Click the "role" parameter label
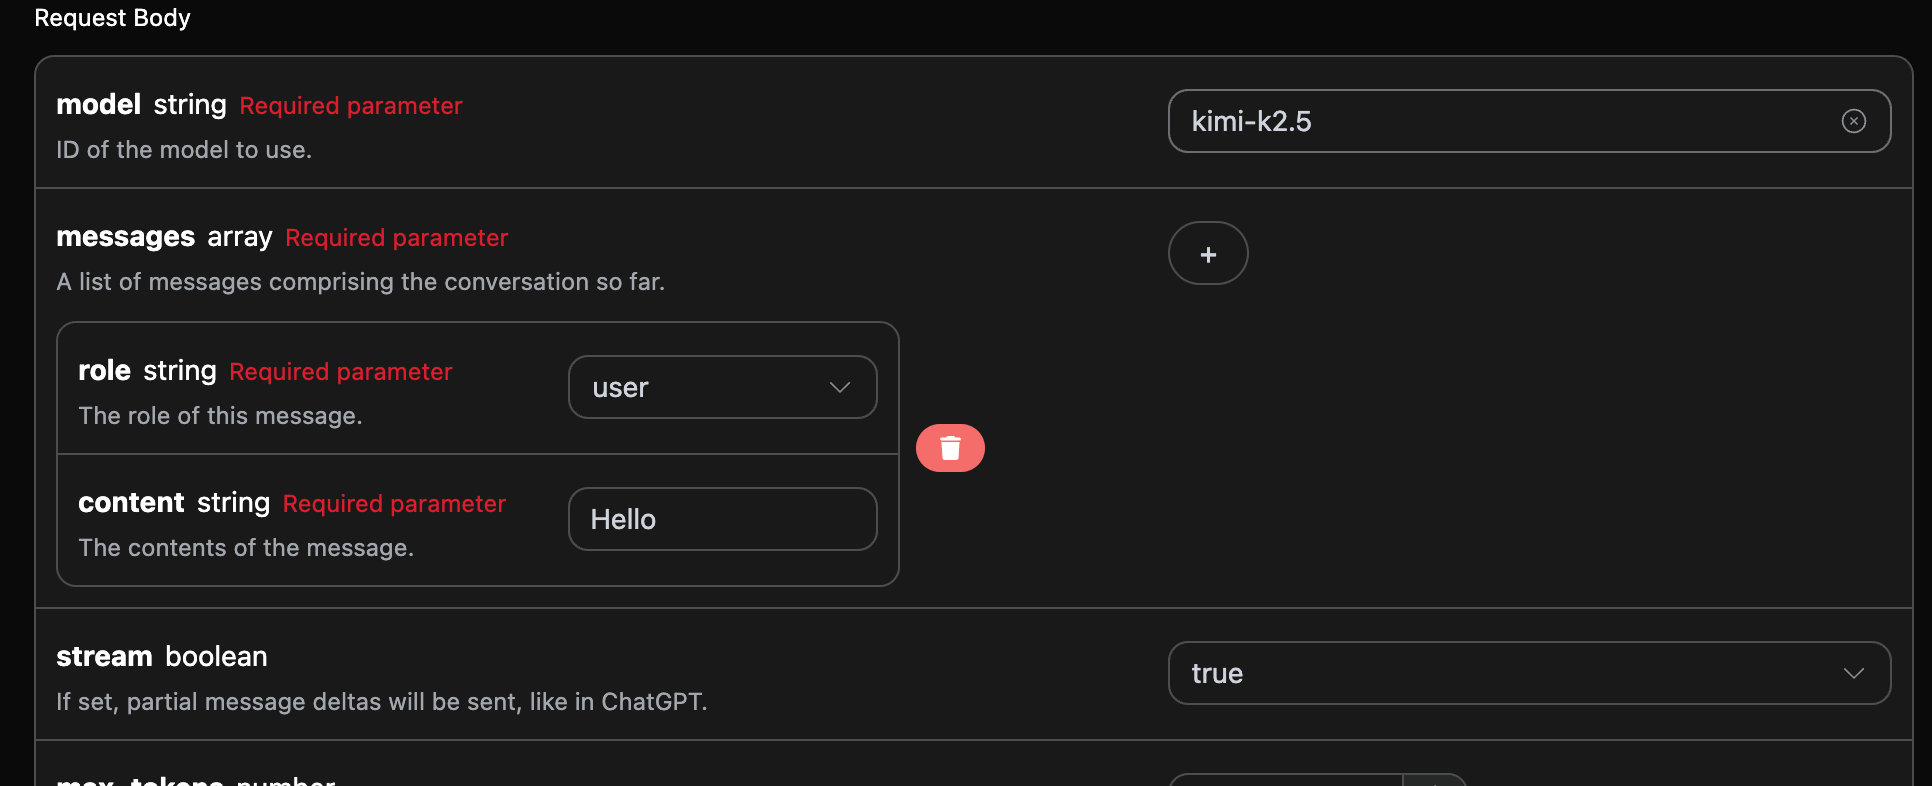Image resolution: width=1932 pixels, height=786 pixels. [x=104, y=371]
